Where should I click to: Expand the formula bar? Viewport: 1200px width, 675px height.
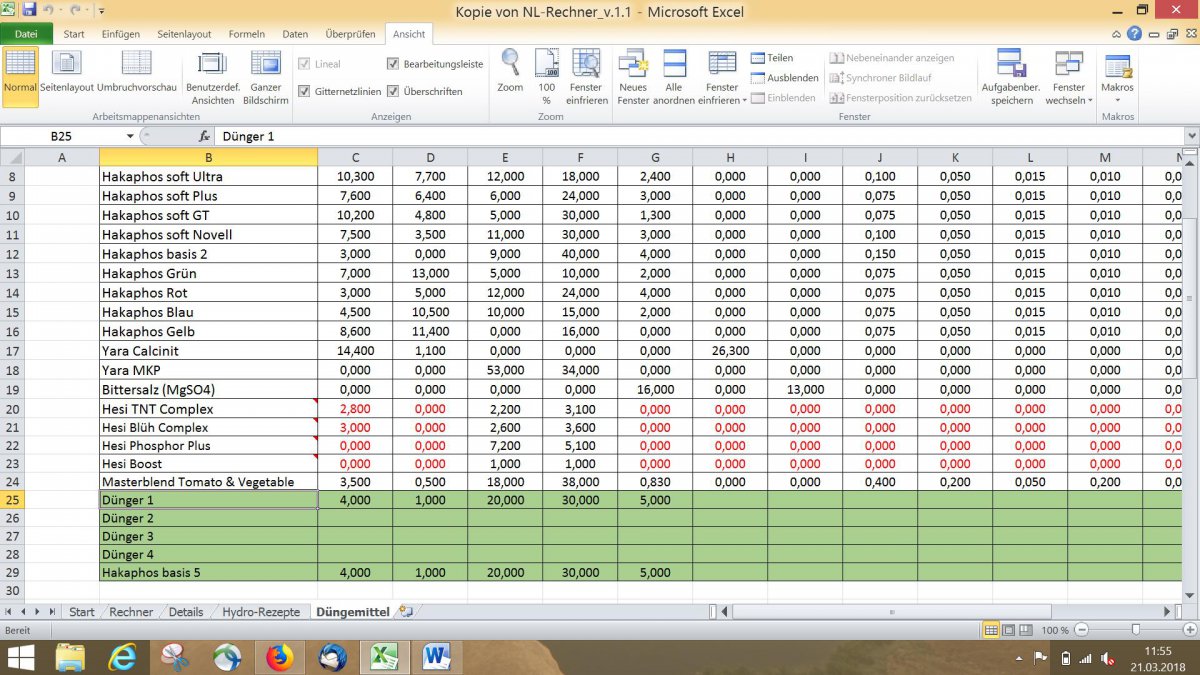coord(1191,136)
